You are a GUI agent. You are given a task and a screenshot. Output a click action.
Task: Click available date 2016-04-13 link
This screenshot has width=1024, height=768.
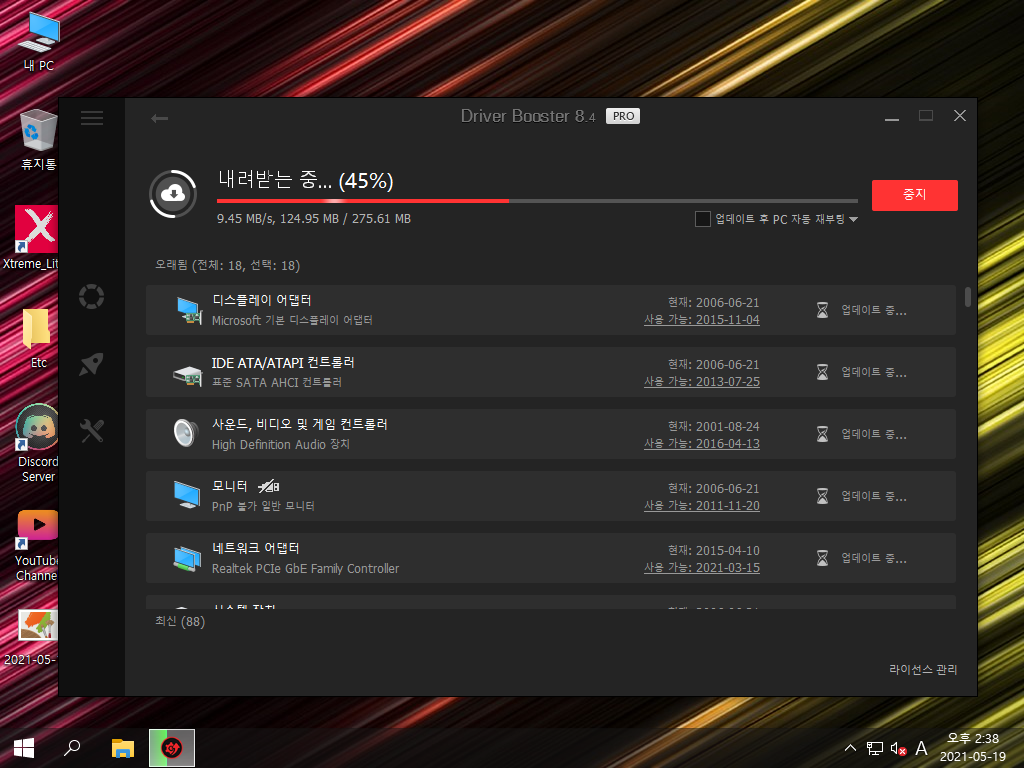tap(701, 443)
